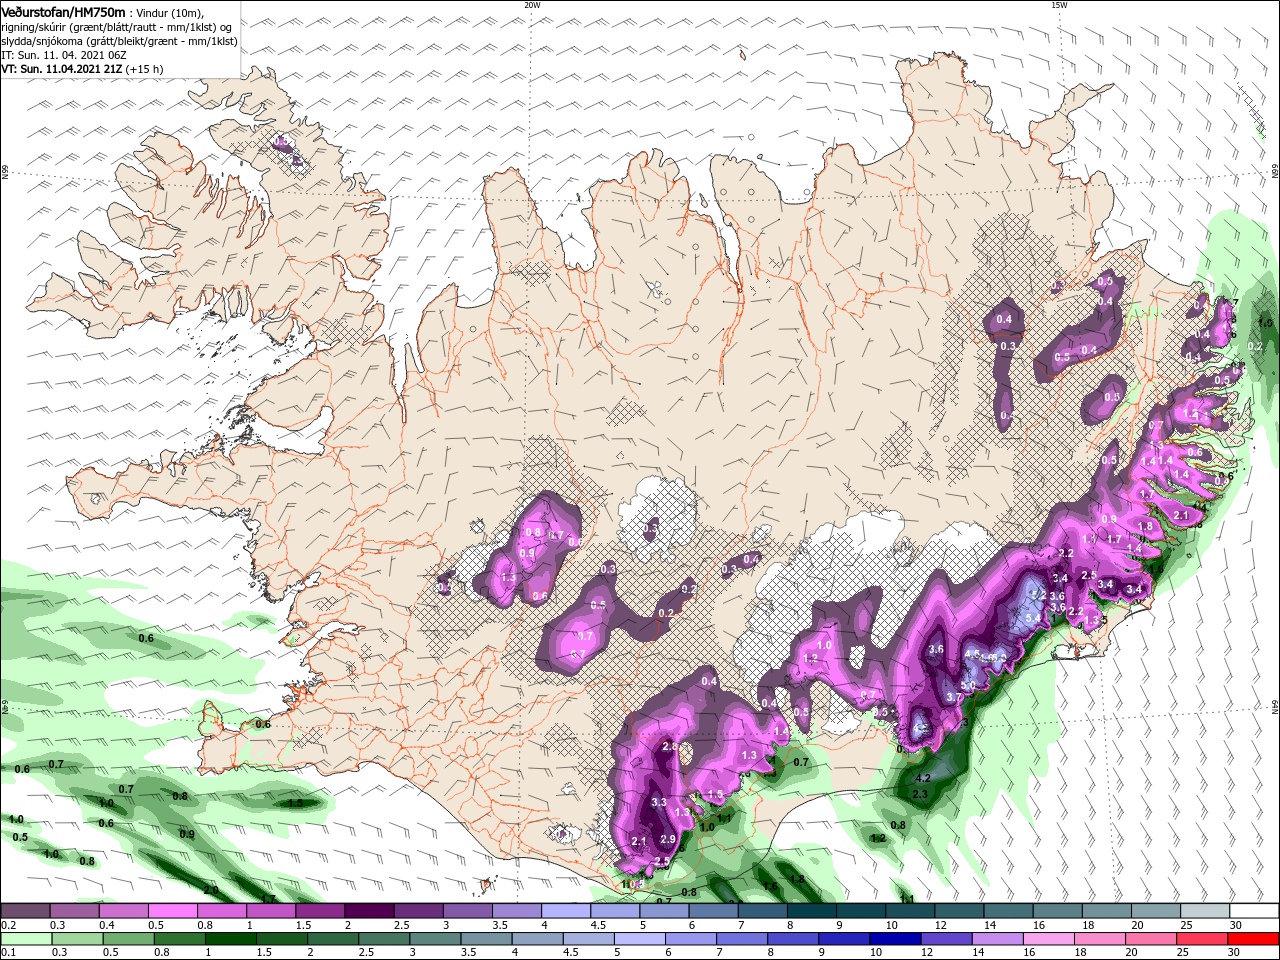Image resolution: width=1280 pixels, height=960 pixels.
Task: Click the '0.2' label in the upper legend row
Action: tap(9, 925)
